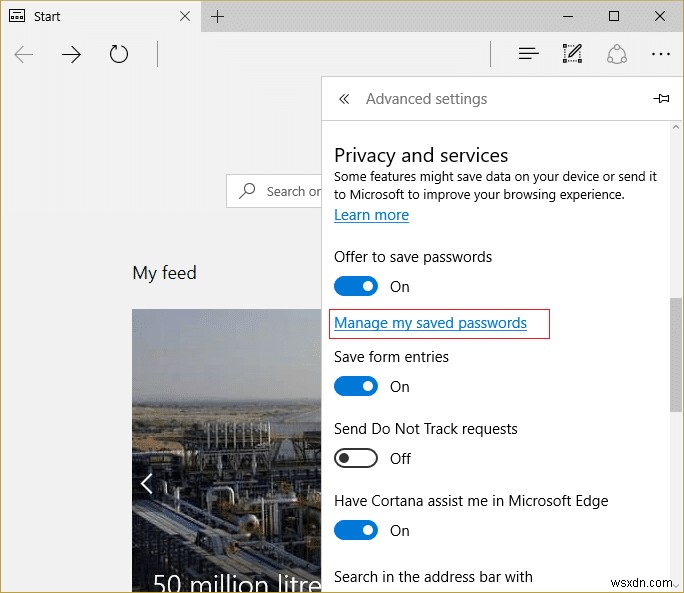Open a new tab with plus button

tap(218, 16)
